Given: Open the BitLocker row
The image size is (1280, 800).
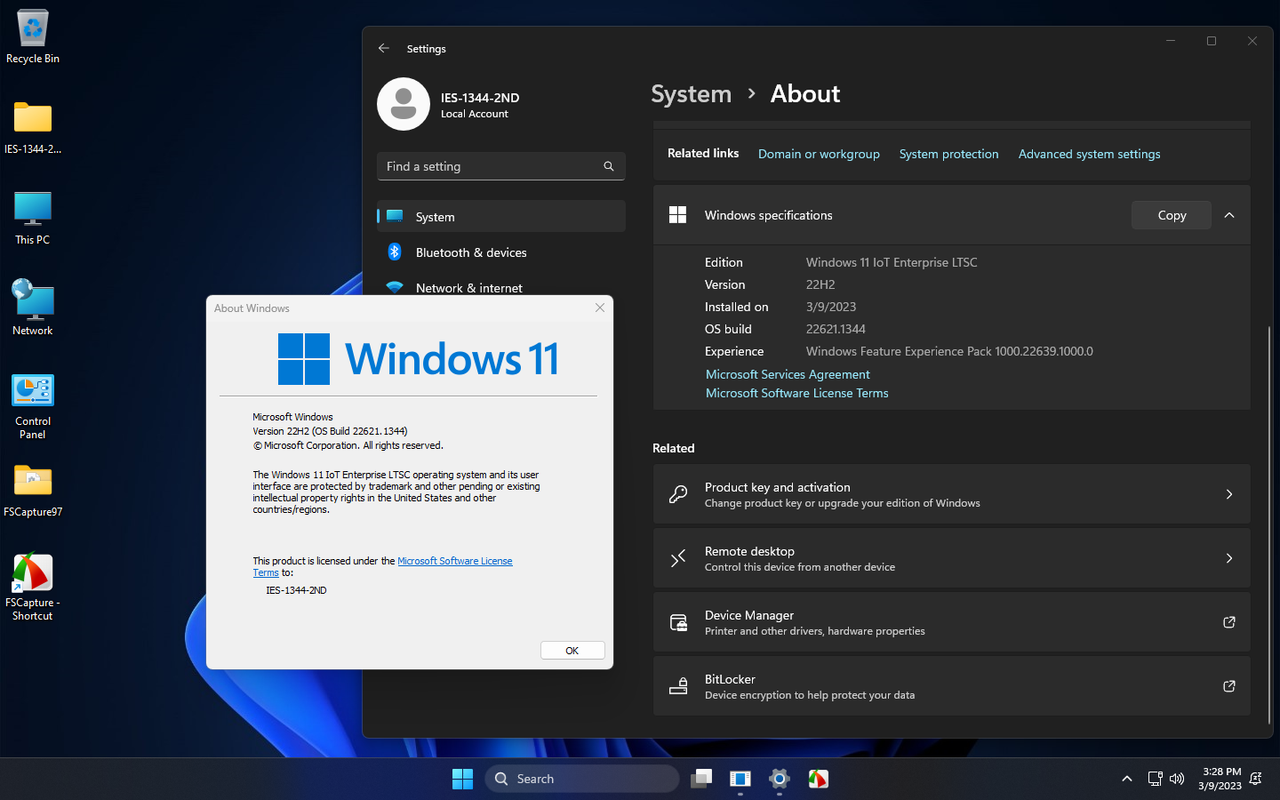Looking at the screenshot, I should point(951,686).
